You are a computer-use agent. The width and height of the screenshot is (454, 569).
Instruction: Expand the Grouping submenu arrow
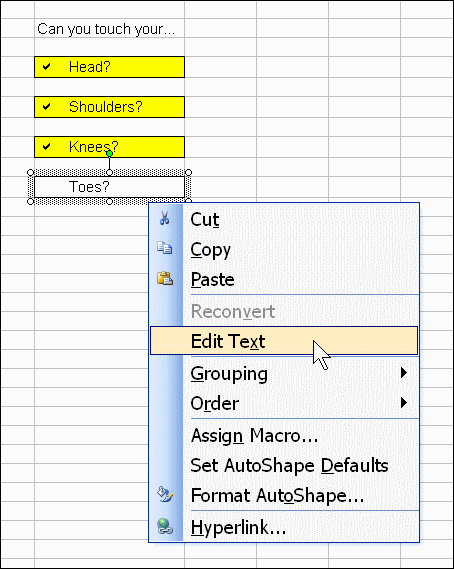[x=404, y=373]
